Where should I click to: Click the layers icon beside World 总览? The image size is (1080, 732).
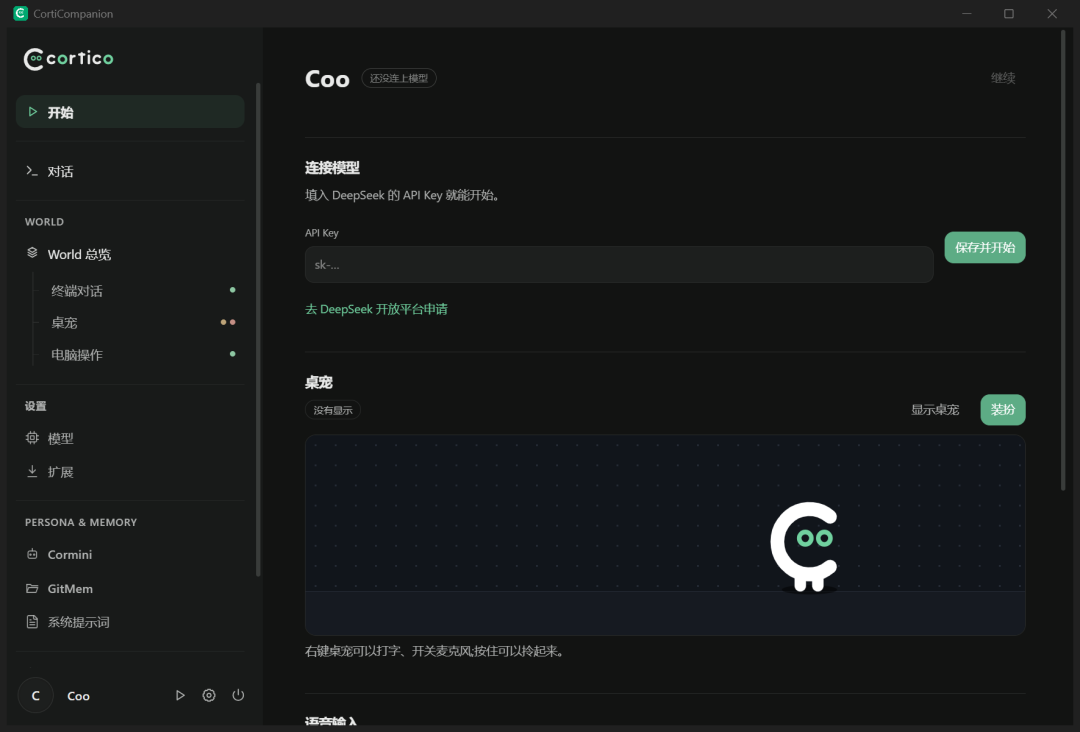coord(32,253)
